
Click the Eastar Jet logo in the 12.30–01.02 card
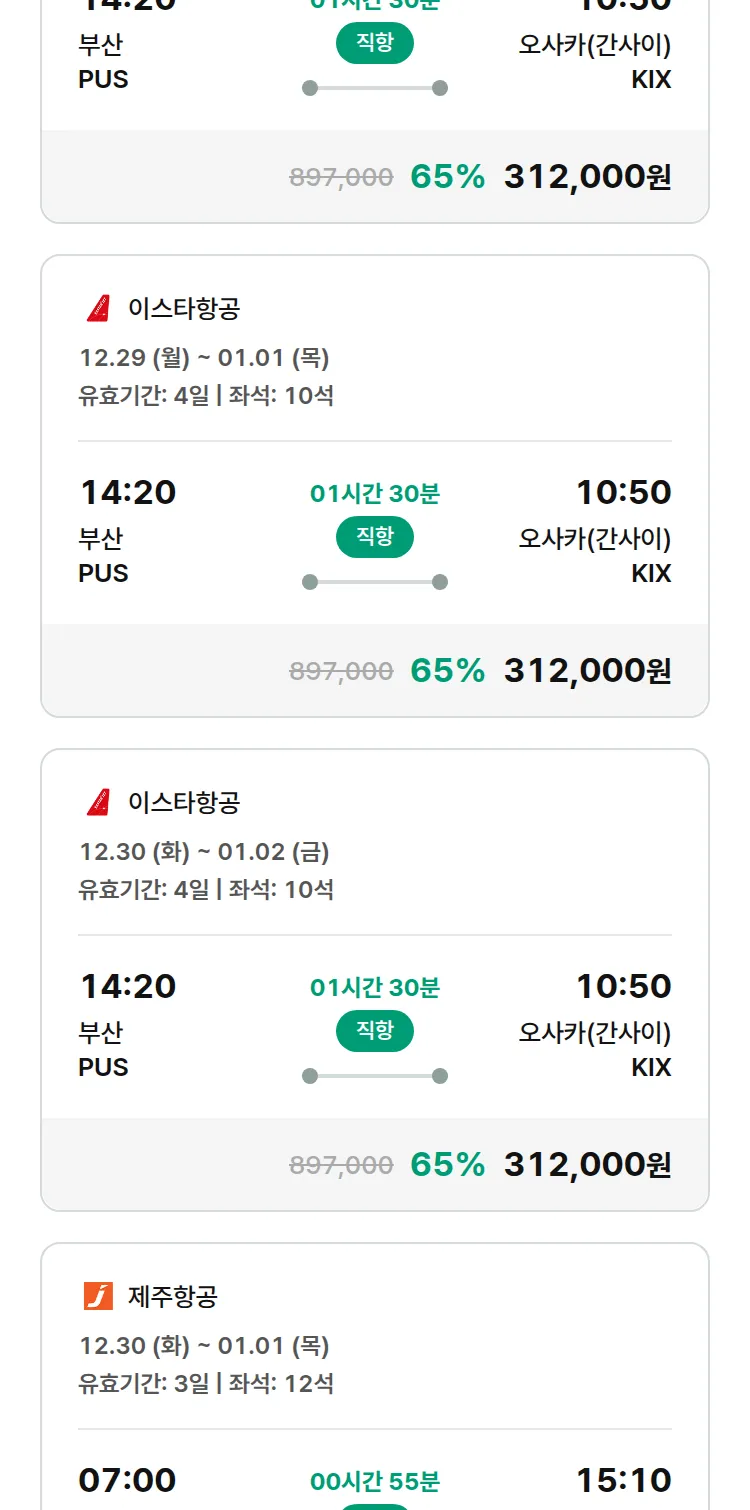tap(98, 803)
